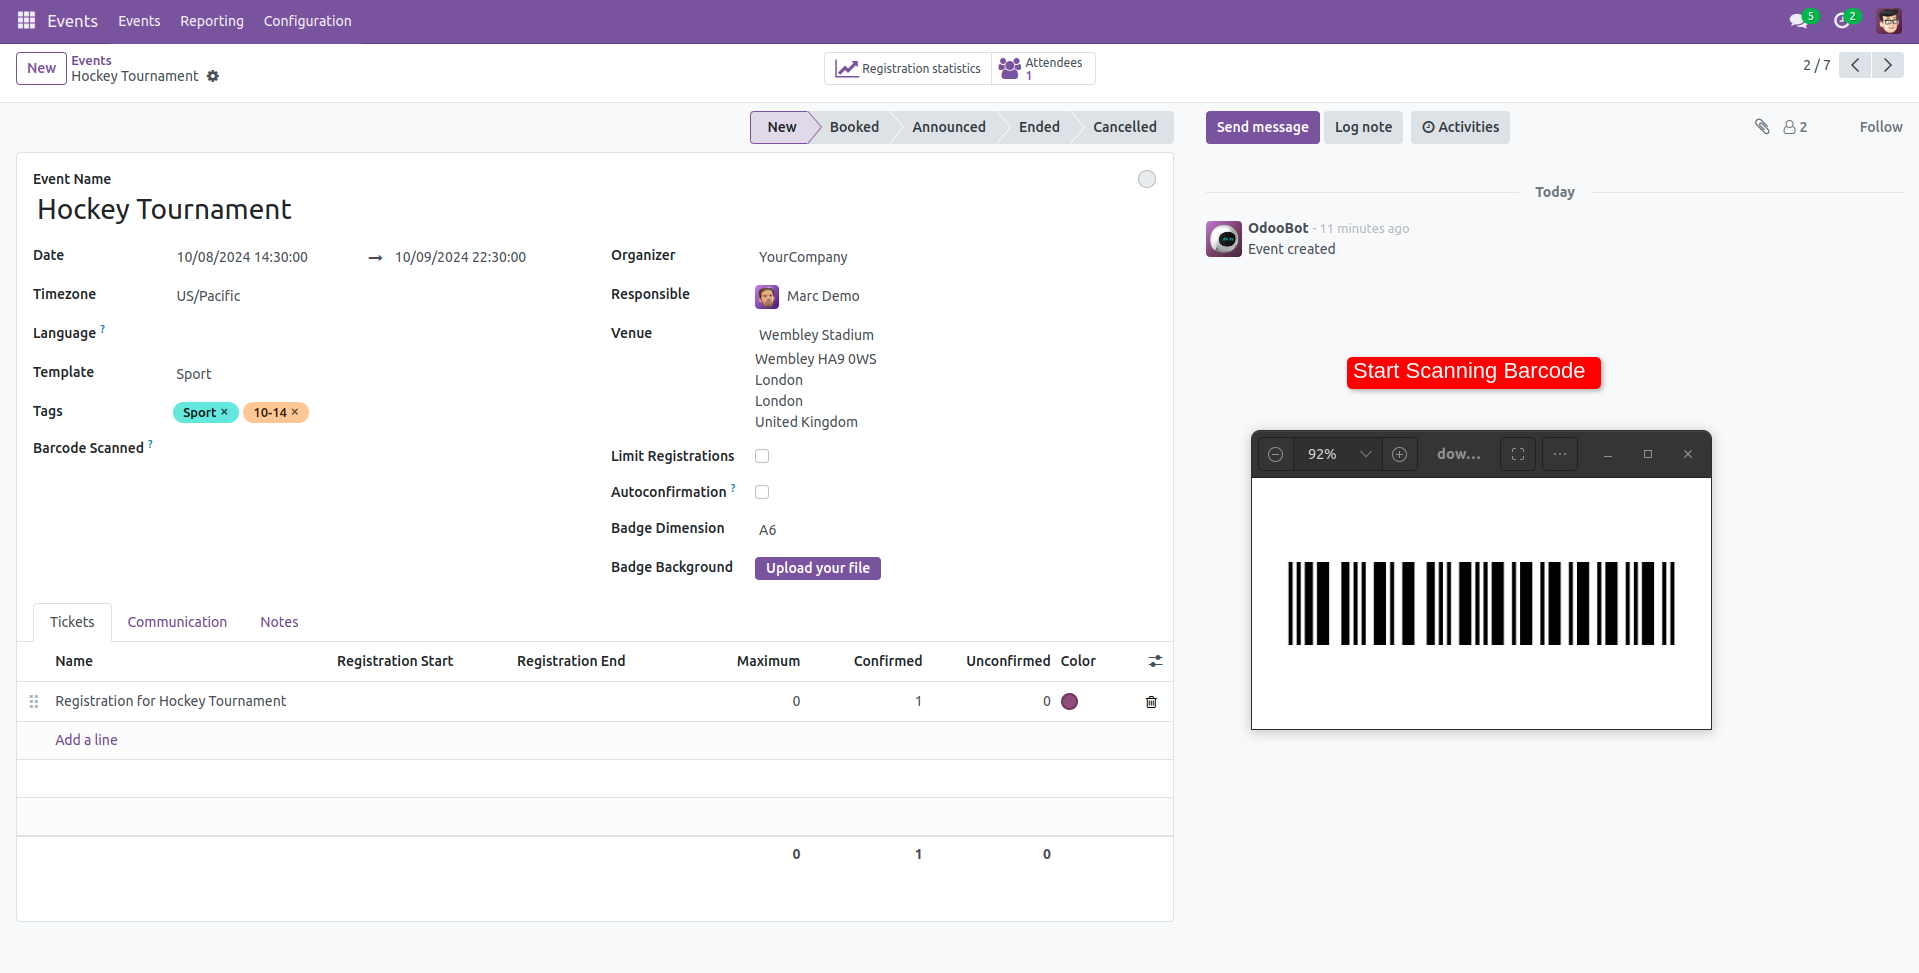This screenshot has width=1919, height=973.
Task: Click Upload your file button
Action: click(817, 568)
